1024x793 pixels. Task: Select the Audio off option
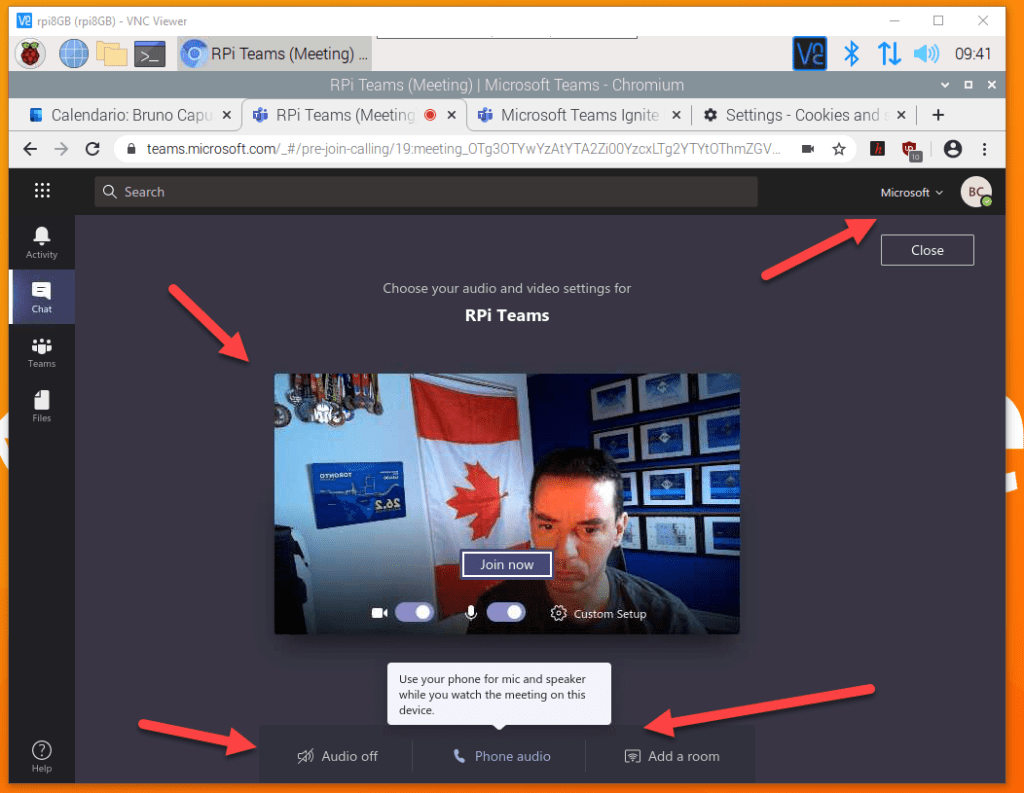(337, 756)
